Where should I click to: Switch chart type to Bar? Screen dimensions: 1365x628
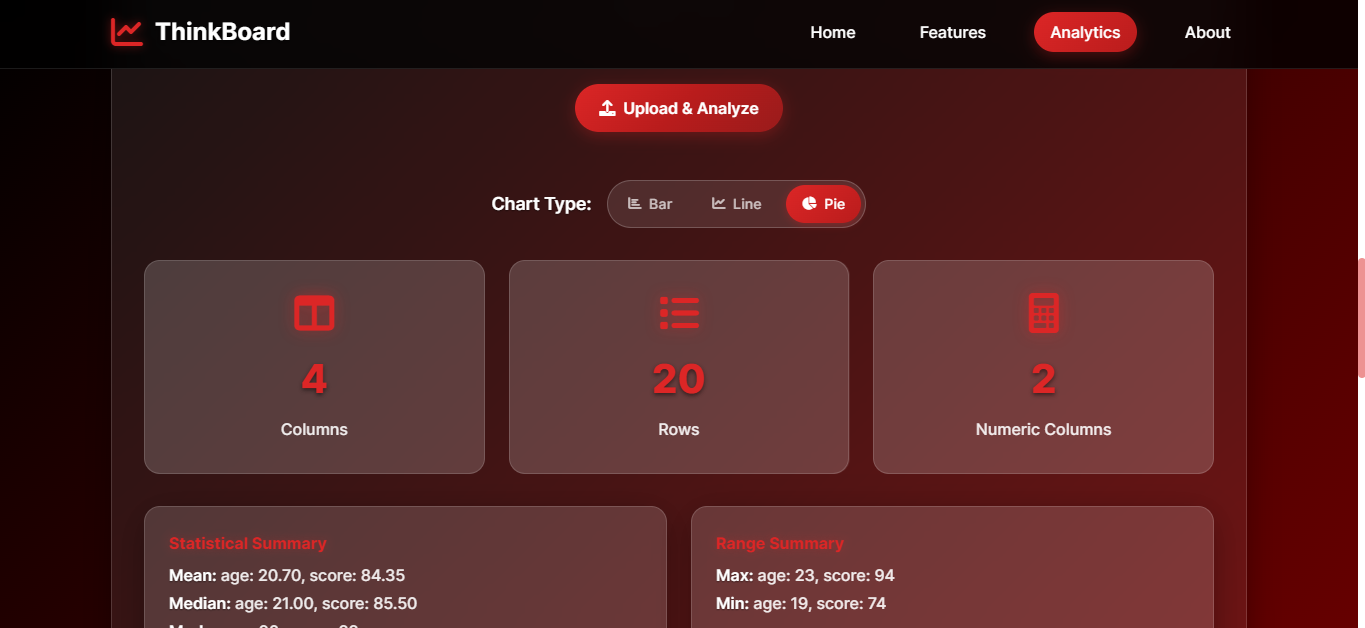point(650,203)
